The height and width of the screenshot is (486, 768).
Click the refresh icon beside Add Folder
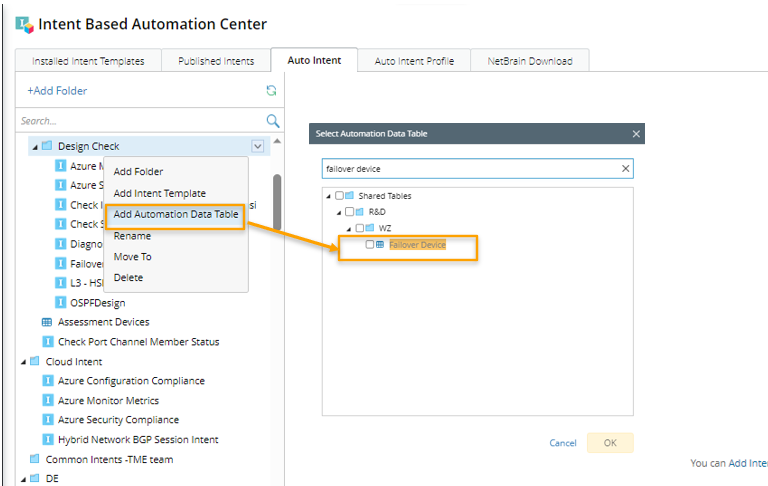tap(271, 91)
